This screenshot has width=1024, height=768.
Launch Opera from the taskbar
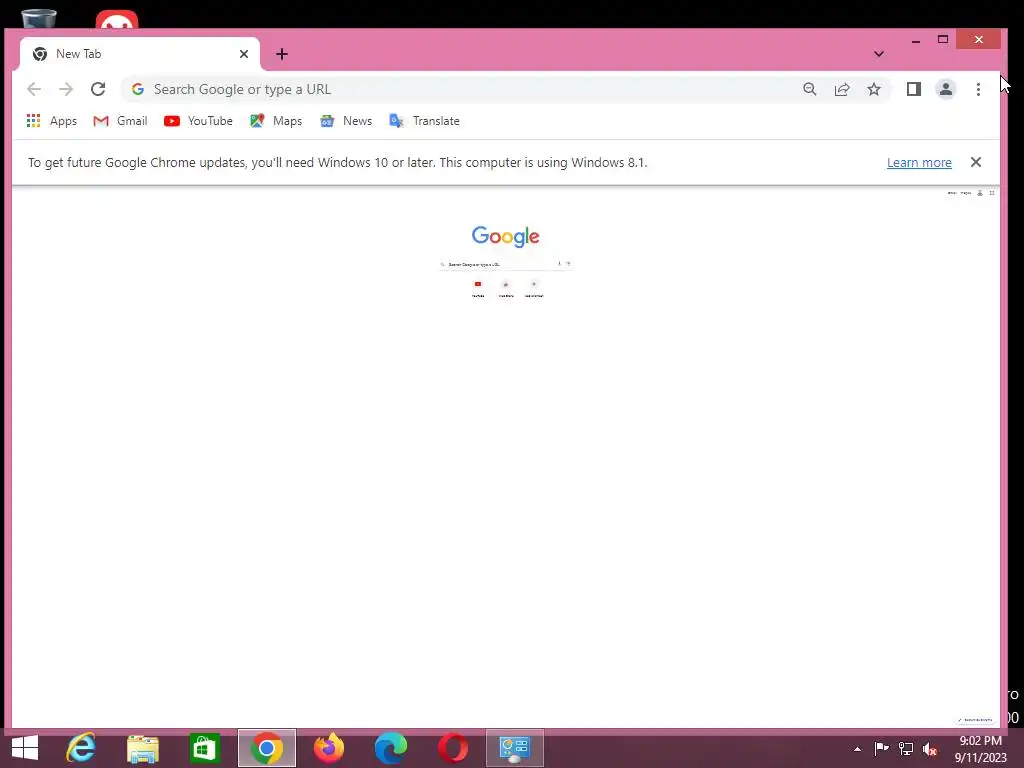pyautogui.click(x=453, y=748)
